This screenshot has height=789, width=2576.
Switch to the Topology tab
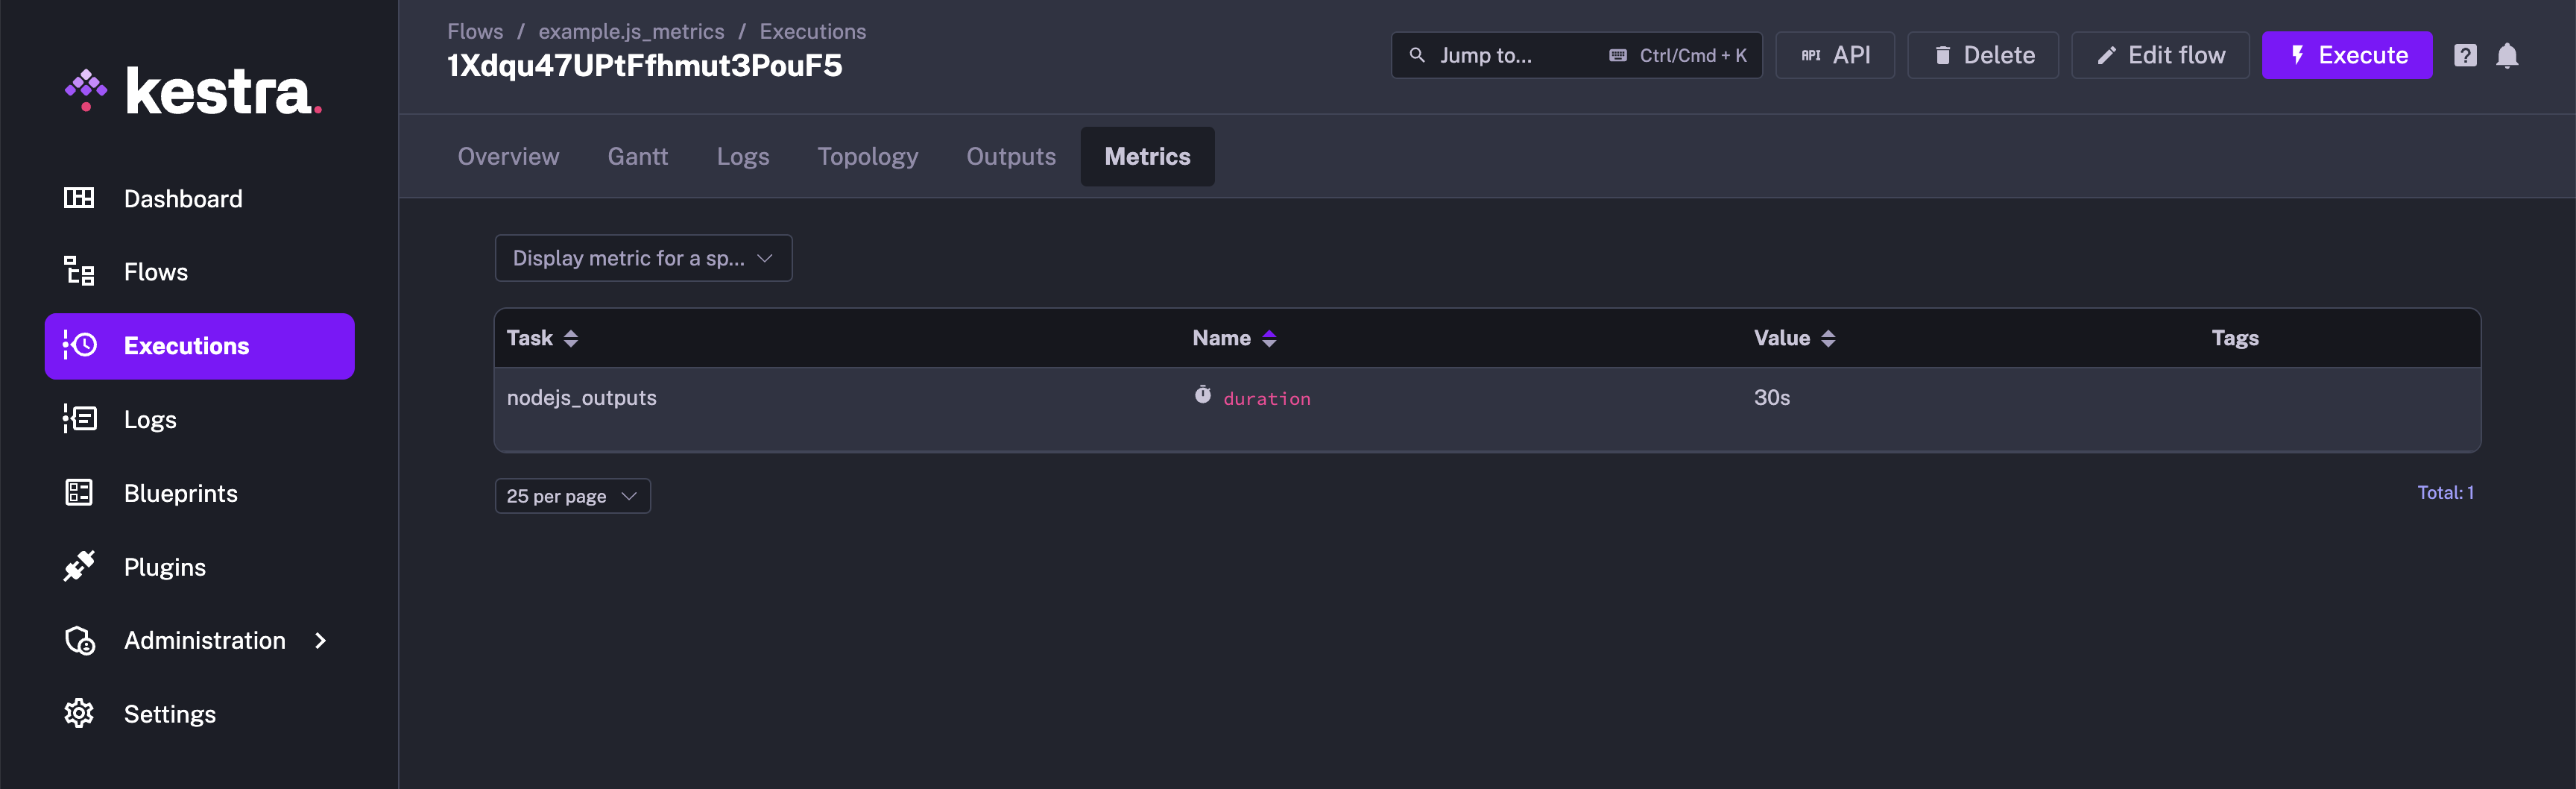(867, 156)
